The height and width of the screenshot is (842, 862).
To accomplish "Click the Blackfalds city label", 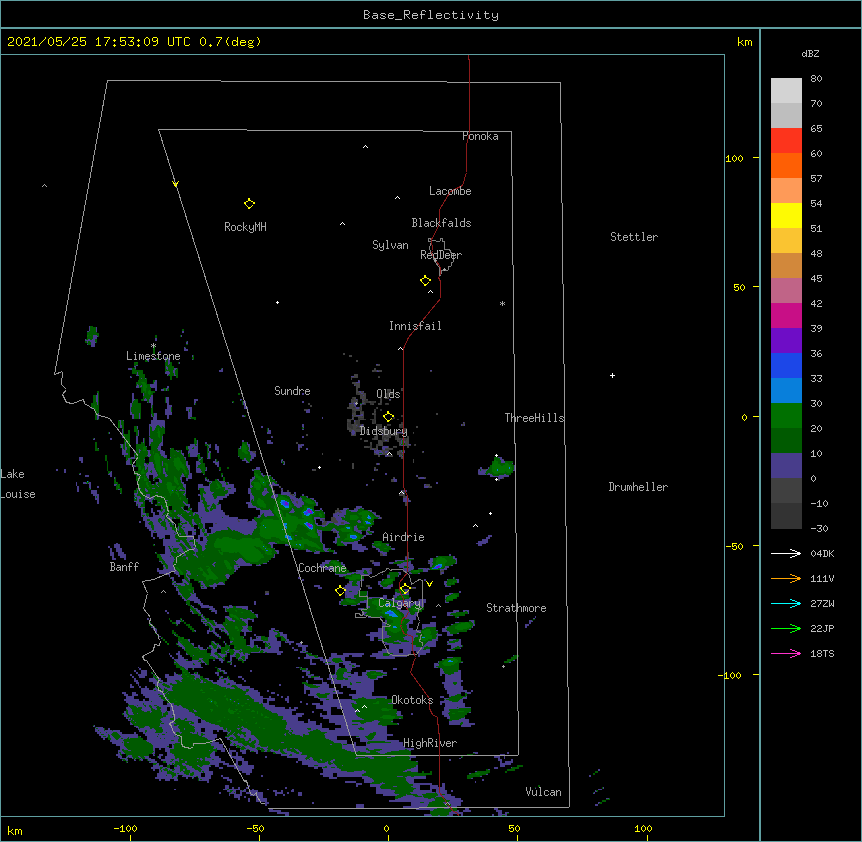I will [x=441, y=223].
